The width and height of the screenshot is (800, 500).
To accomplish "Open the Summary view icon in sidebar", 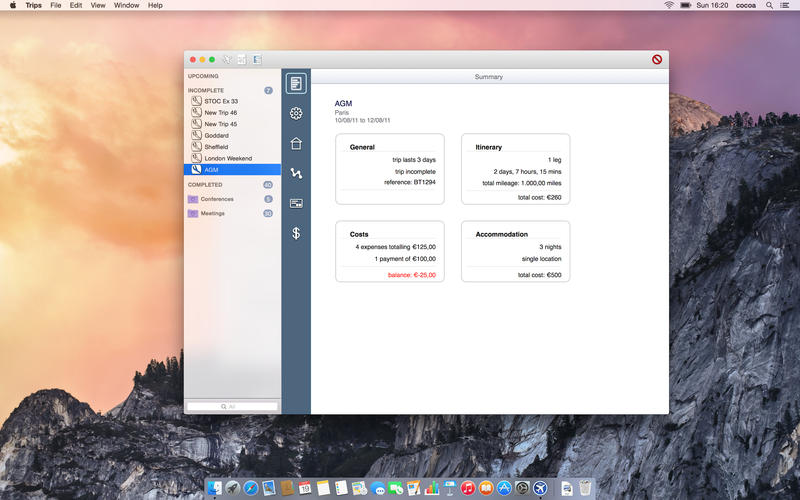I will pyautogui.click(x=296, y=83).
